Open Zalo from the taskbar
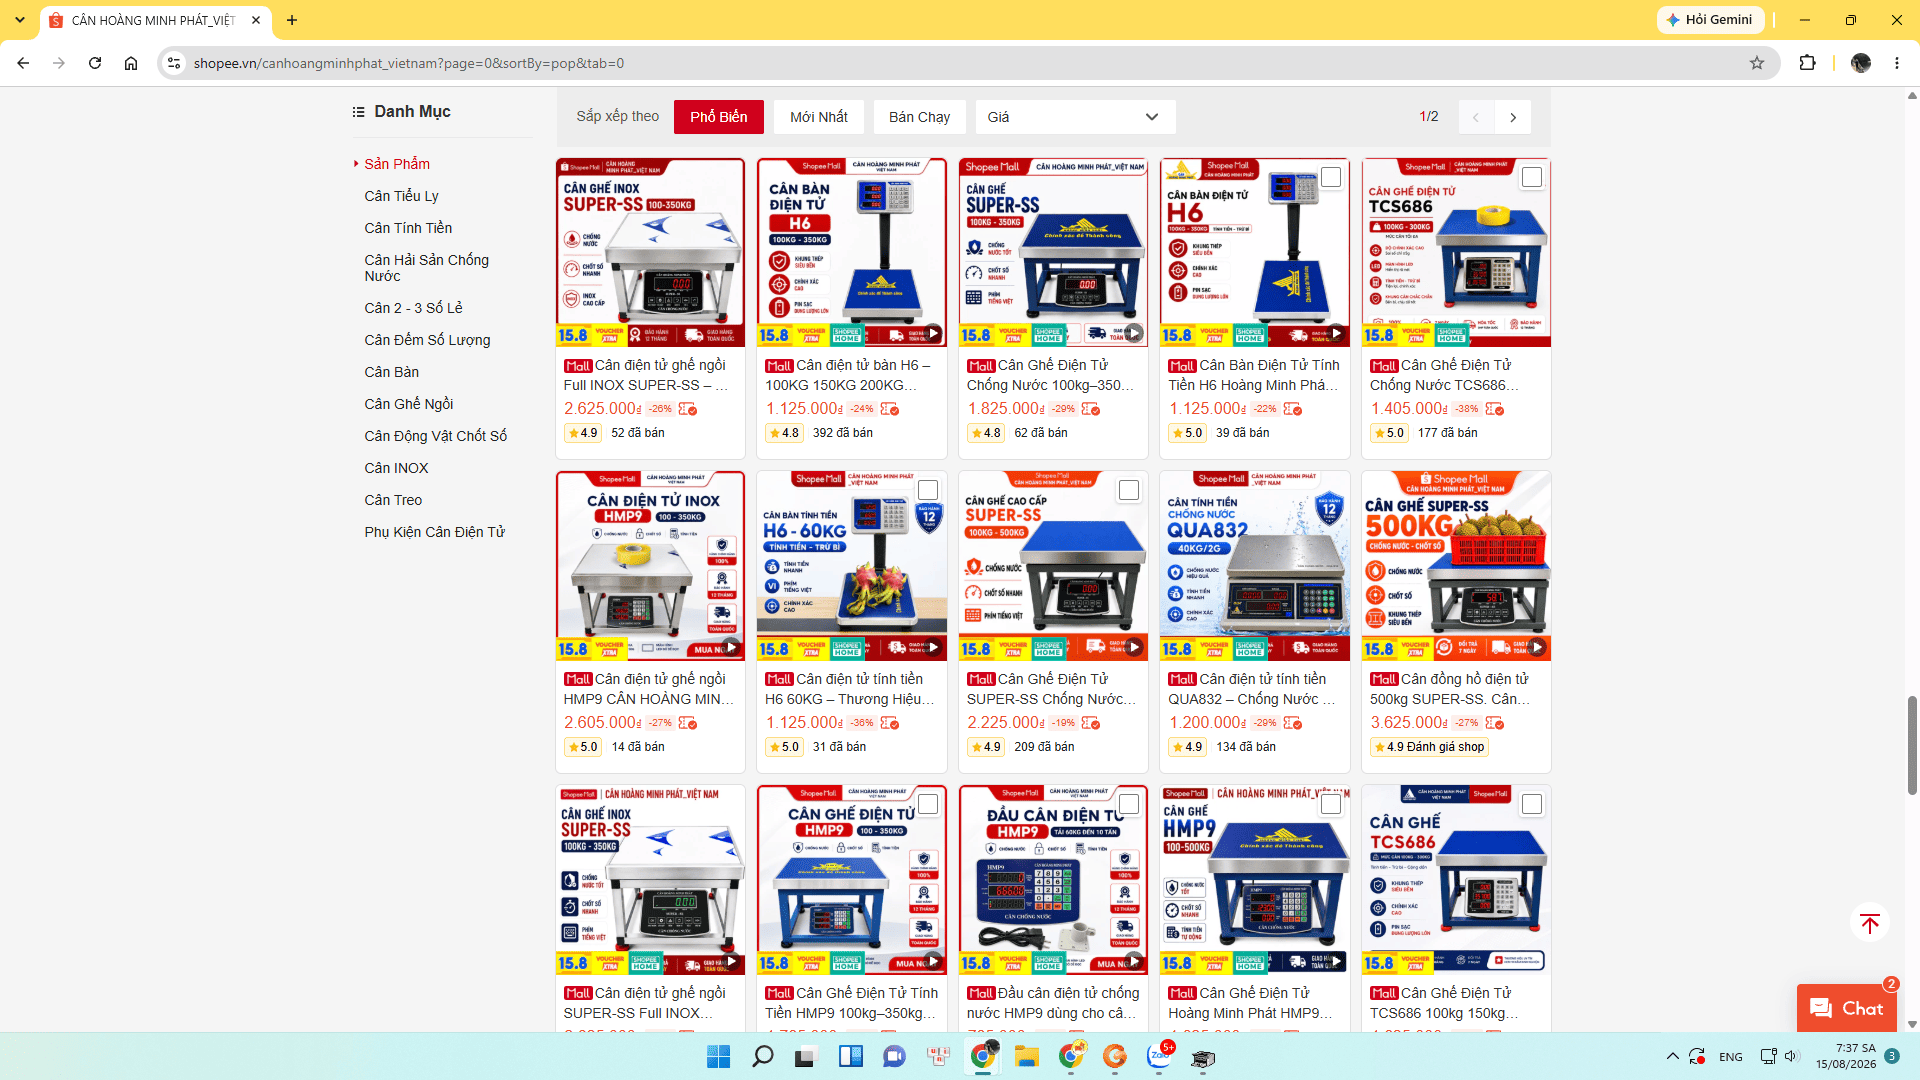 click(1160, 1056)
